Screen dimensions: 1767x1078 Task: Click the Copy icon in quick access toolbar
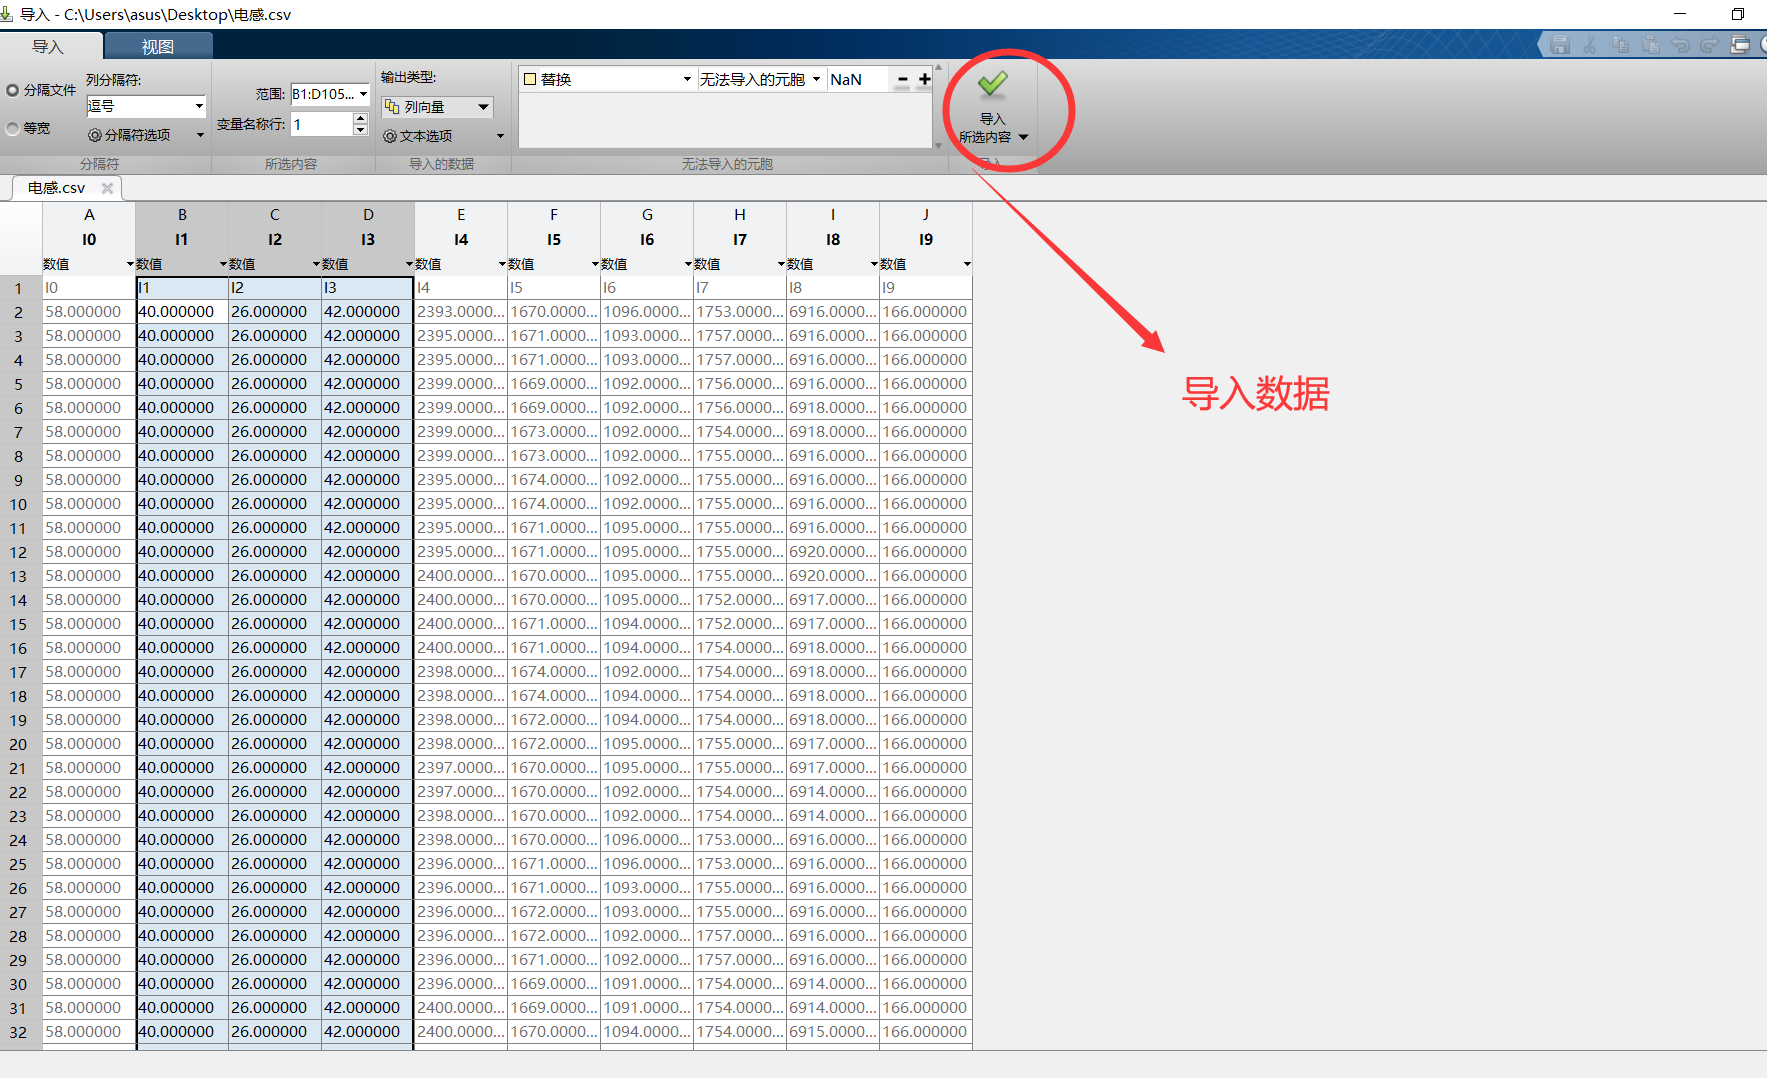pos(1620,43)
